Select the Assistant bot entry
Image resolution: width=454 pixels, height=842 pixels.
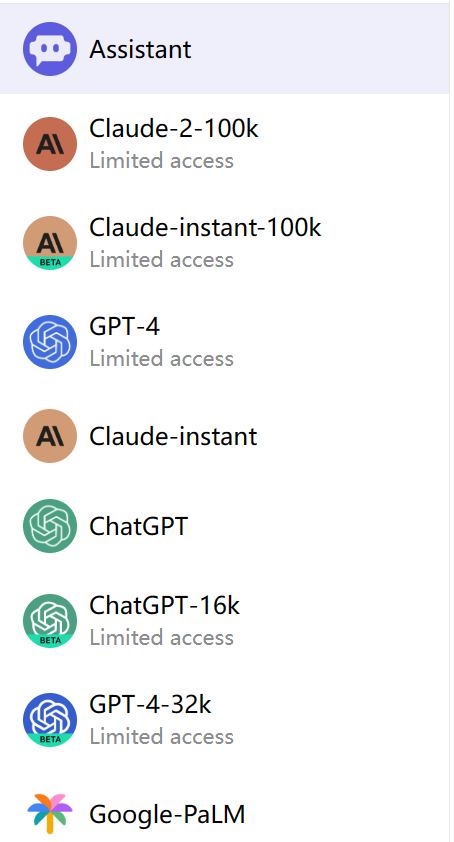(225, 49)
